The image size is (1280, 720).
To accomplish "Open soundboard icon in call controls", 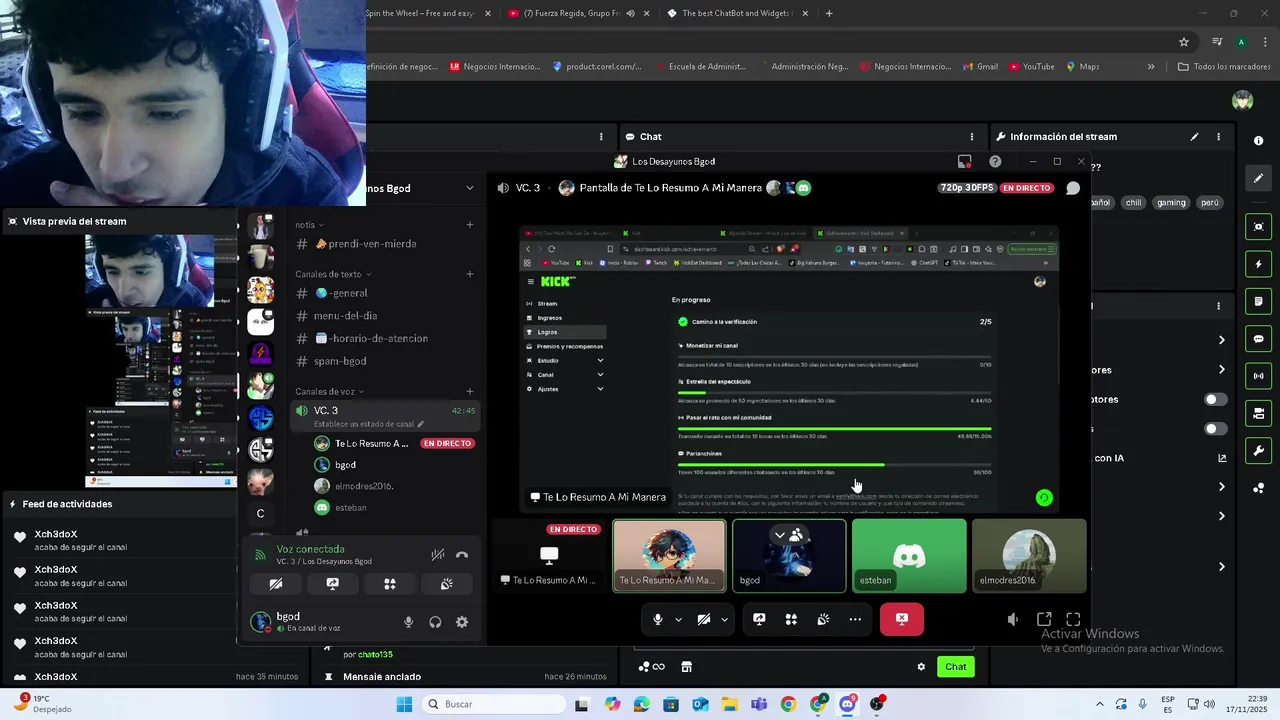I will point(823,619).
